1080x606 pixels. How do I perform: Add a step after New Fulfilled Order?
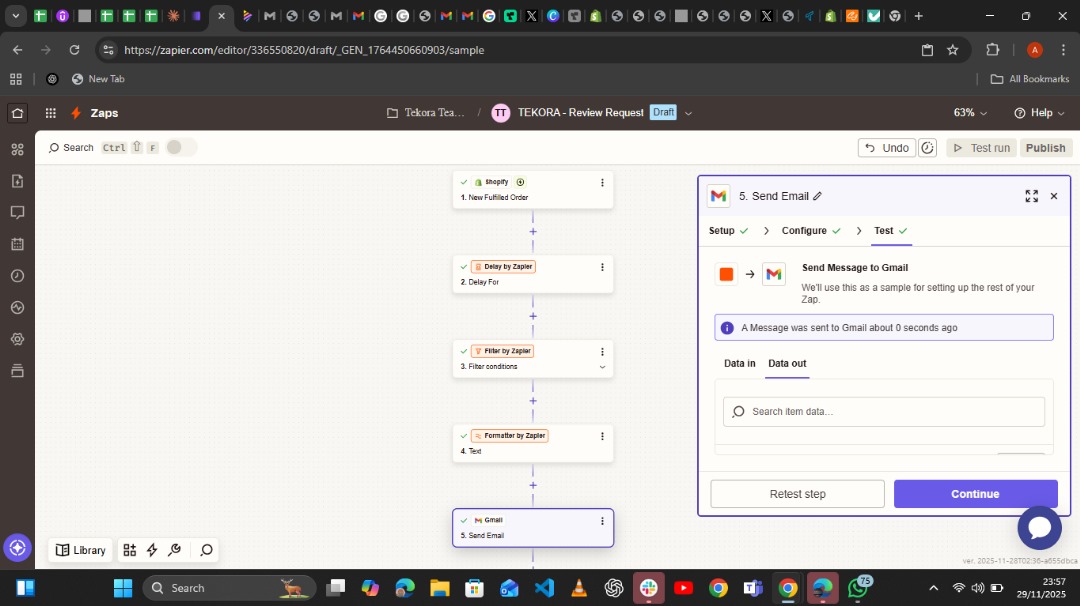(533, 231)
